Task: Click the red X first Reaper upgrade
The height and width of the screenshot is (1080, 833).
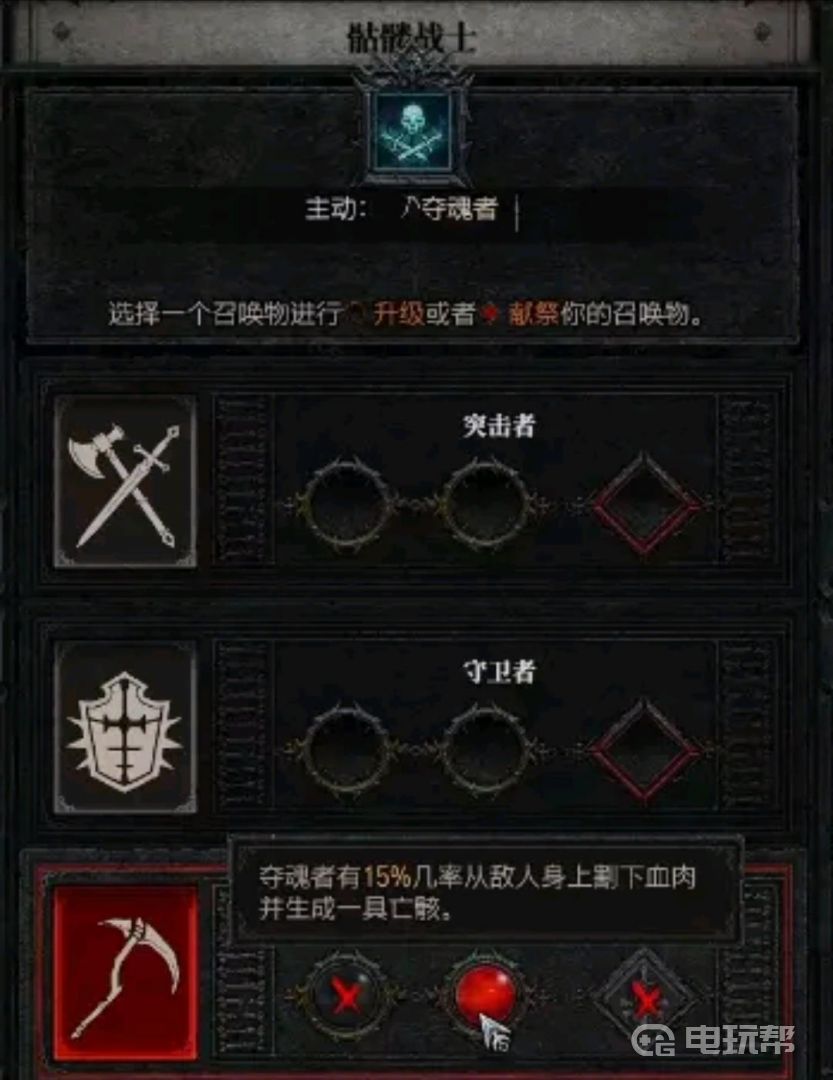Action: click(x=346, y=997)
